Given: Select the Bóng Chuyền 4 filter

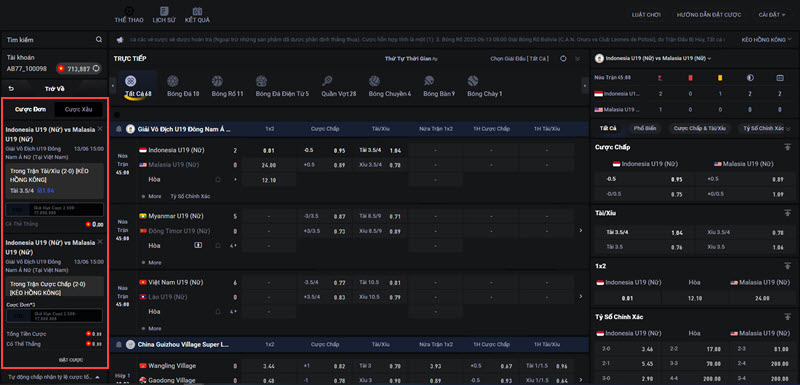Looking at the screenshot, I should click(x=390, y=86).
